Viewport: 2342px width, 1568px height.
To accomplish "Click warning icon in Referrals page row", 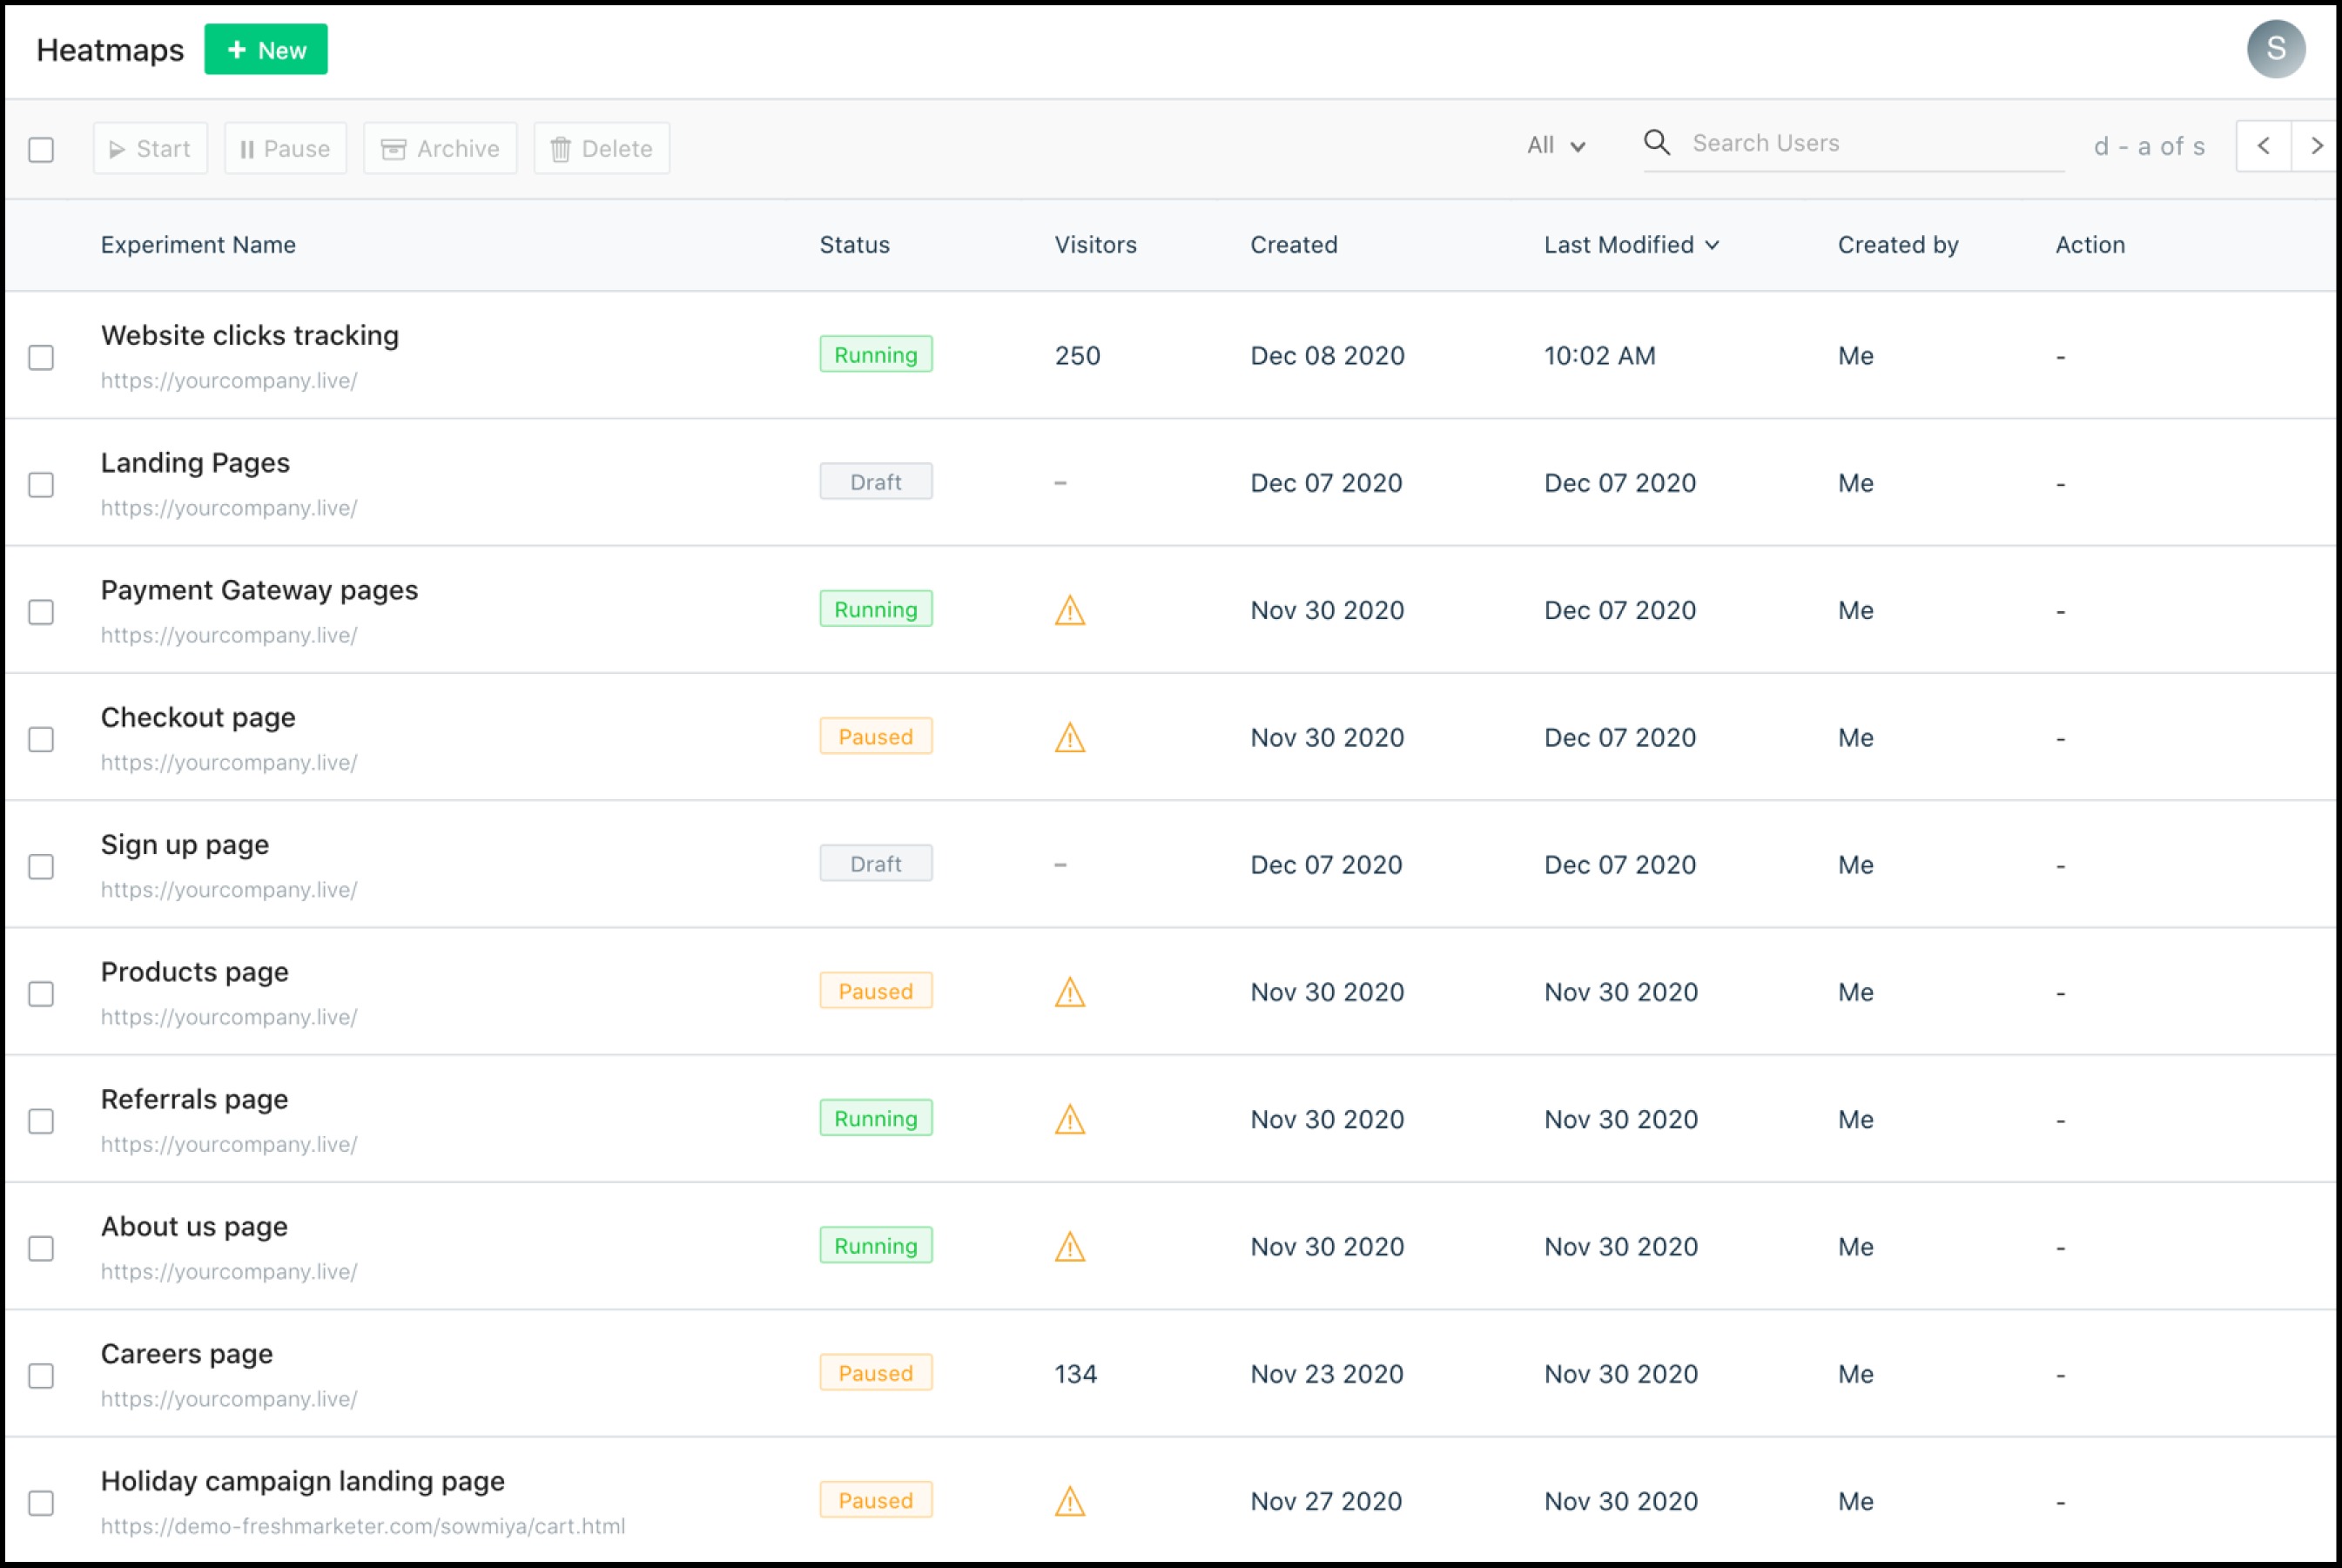I will coord(1069,1119).
